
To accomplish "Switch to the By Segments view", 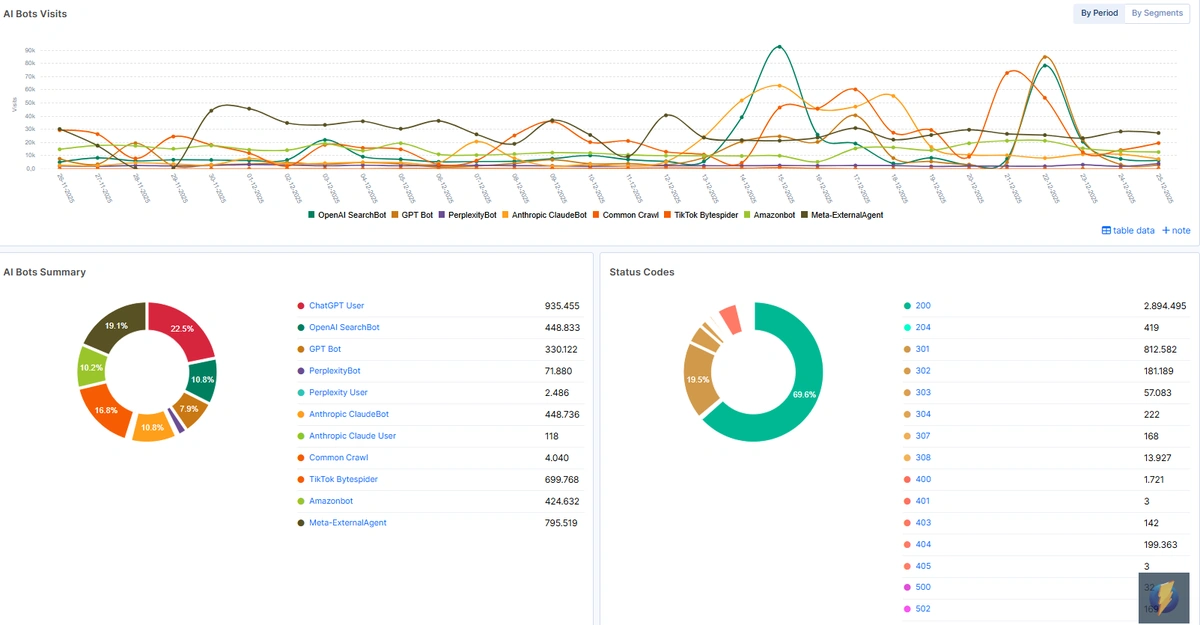I will click(x=1157, y=14).
